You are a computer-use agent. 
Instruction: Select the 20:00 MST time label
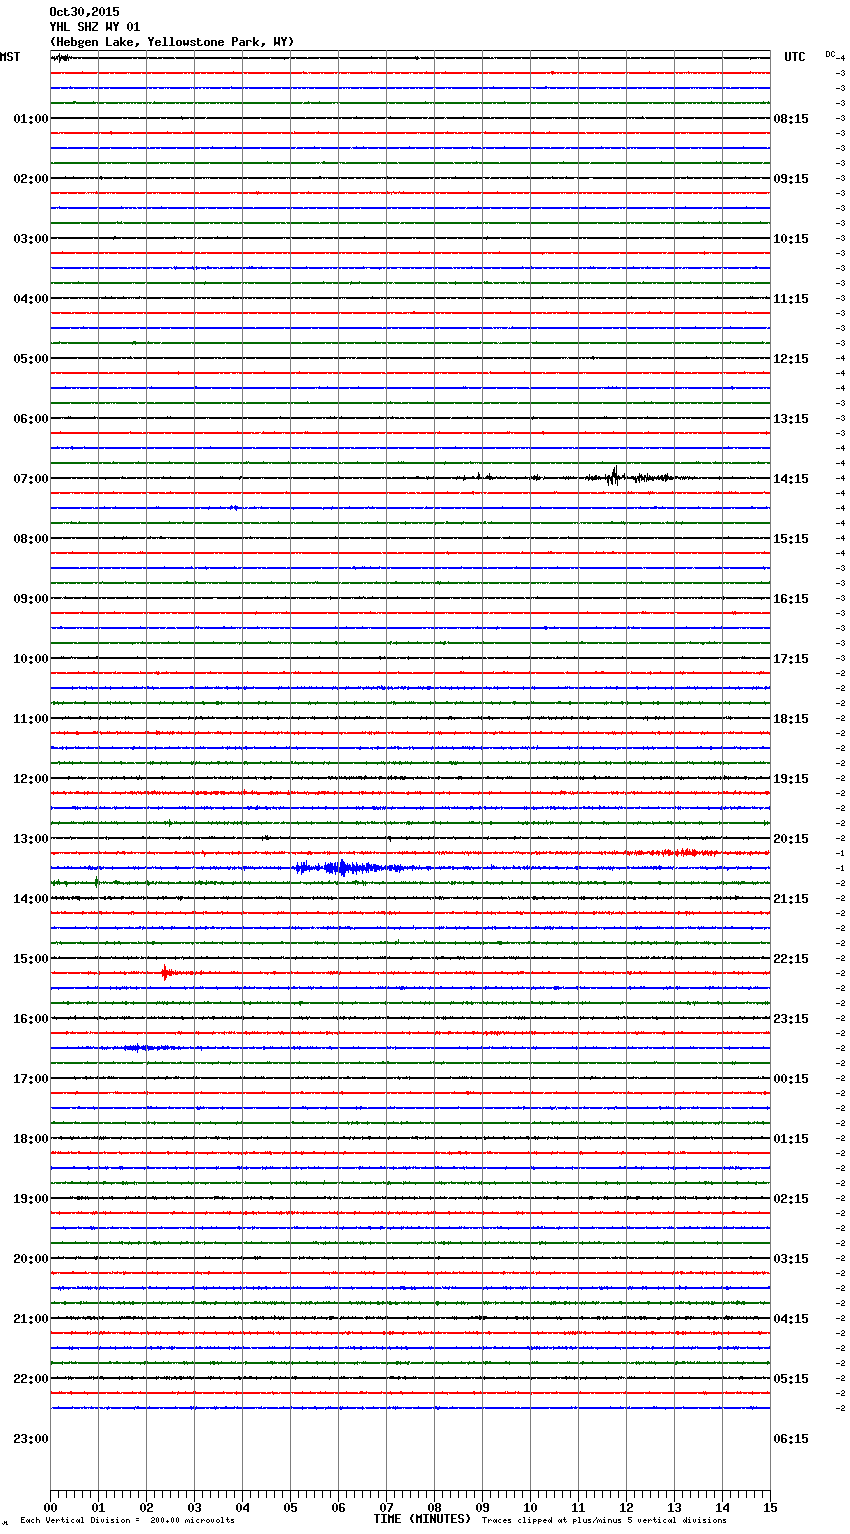[31, 1259]
